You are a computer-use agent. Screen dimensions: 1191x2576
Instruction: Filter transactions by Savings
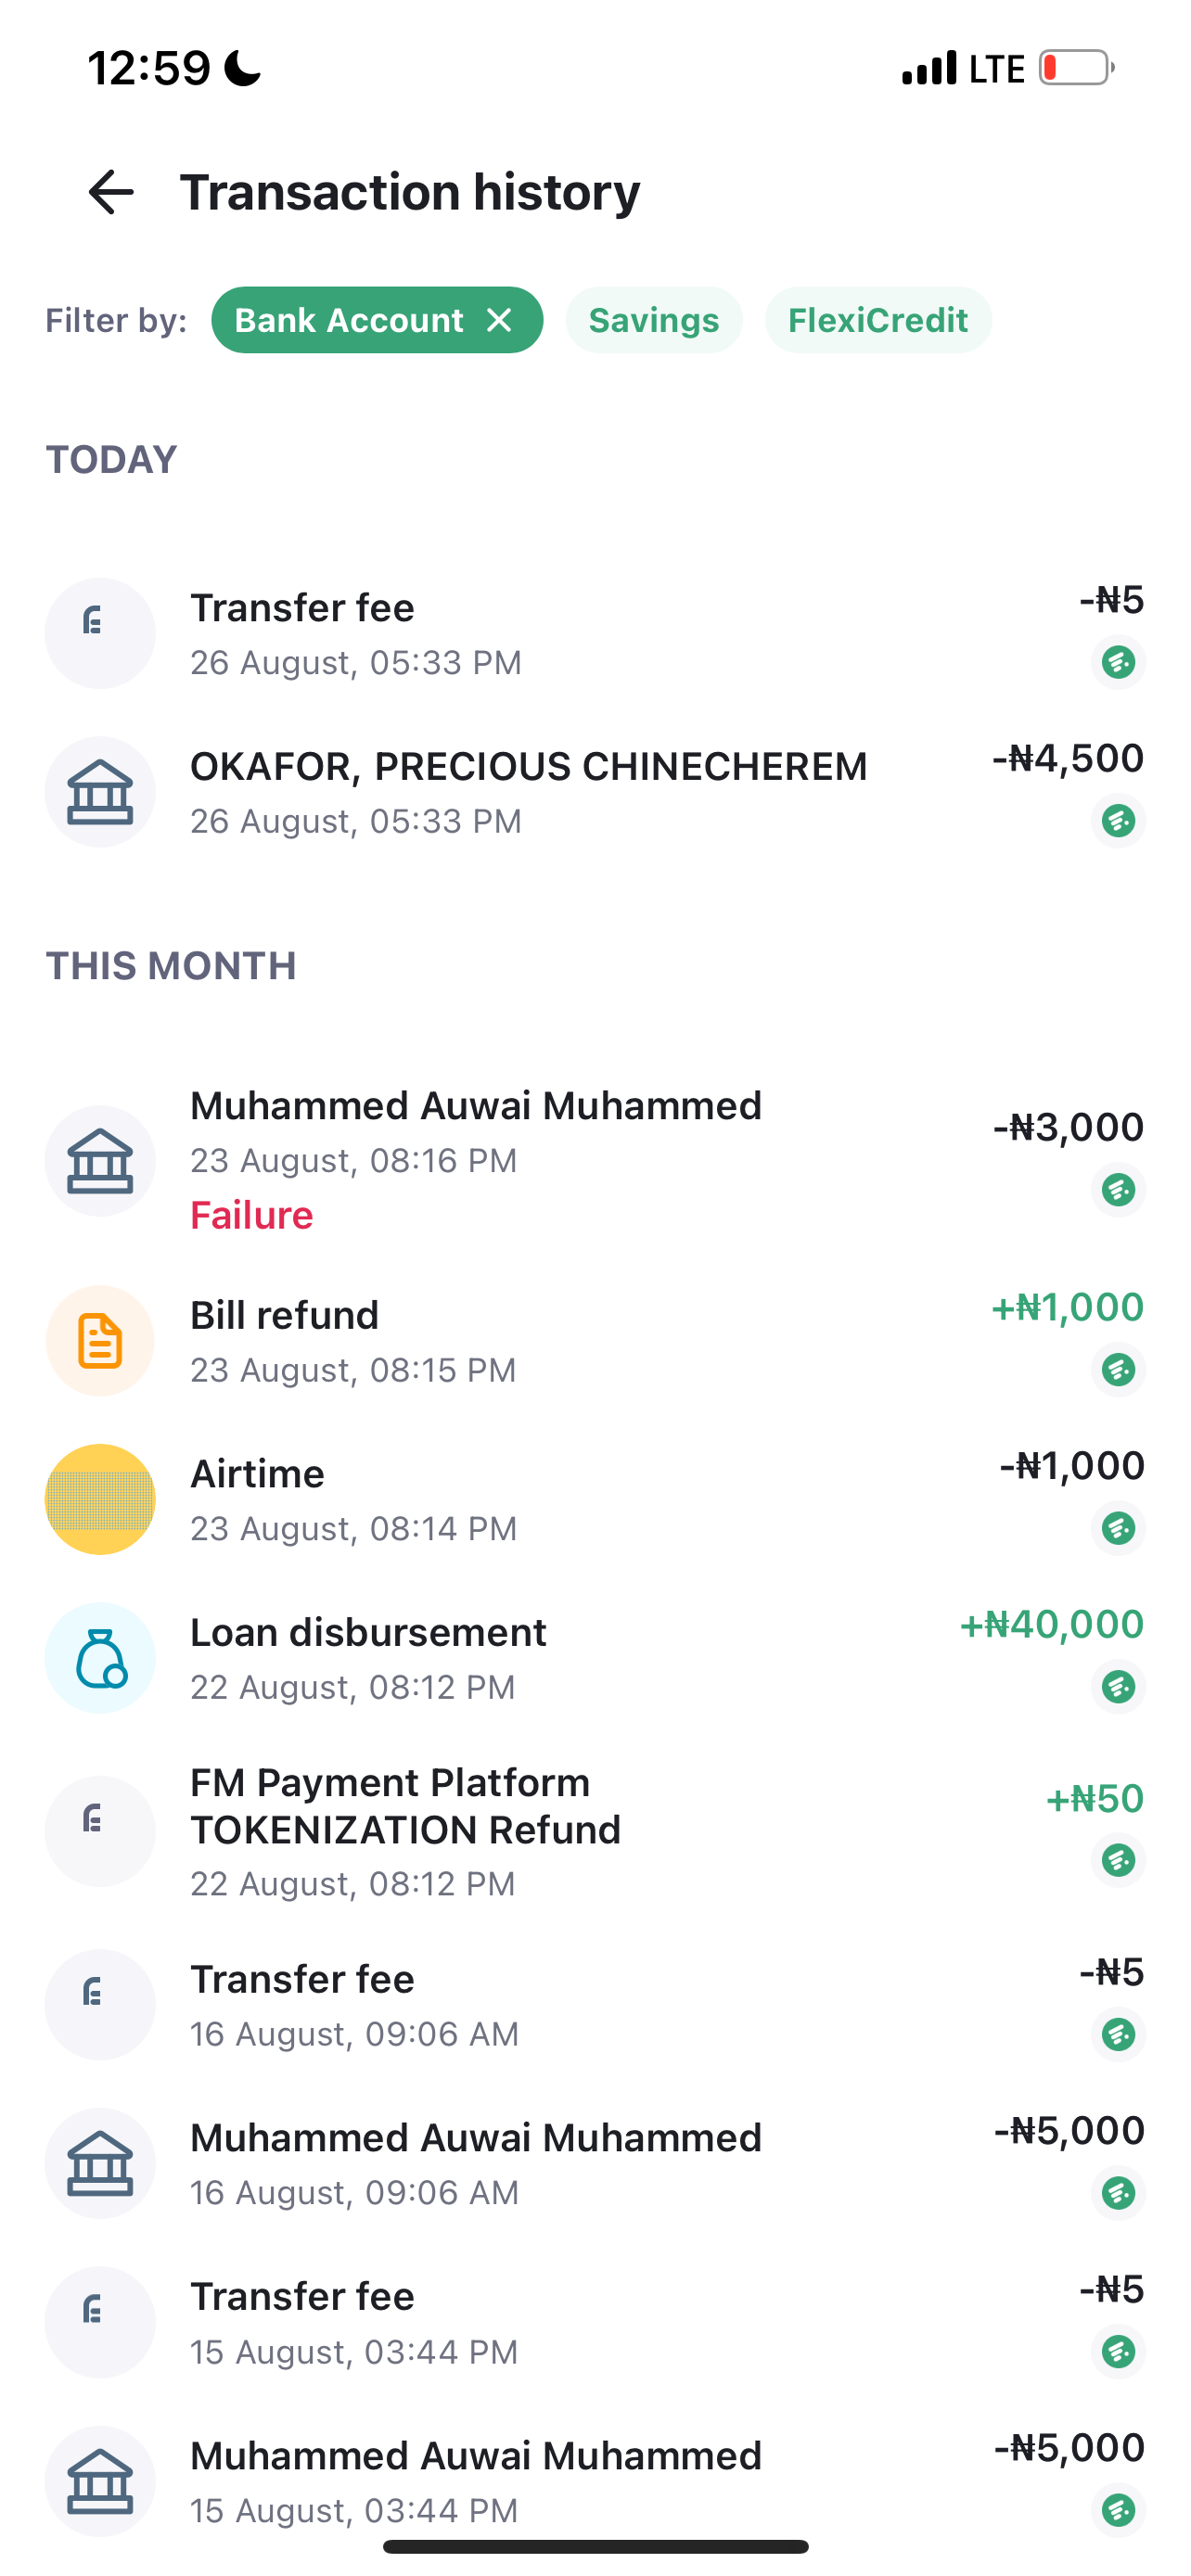[x=653, y=320]
